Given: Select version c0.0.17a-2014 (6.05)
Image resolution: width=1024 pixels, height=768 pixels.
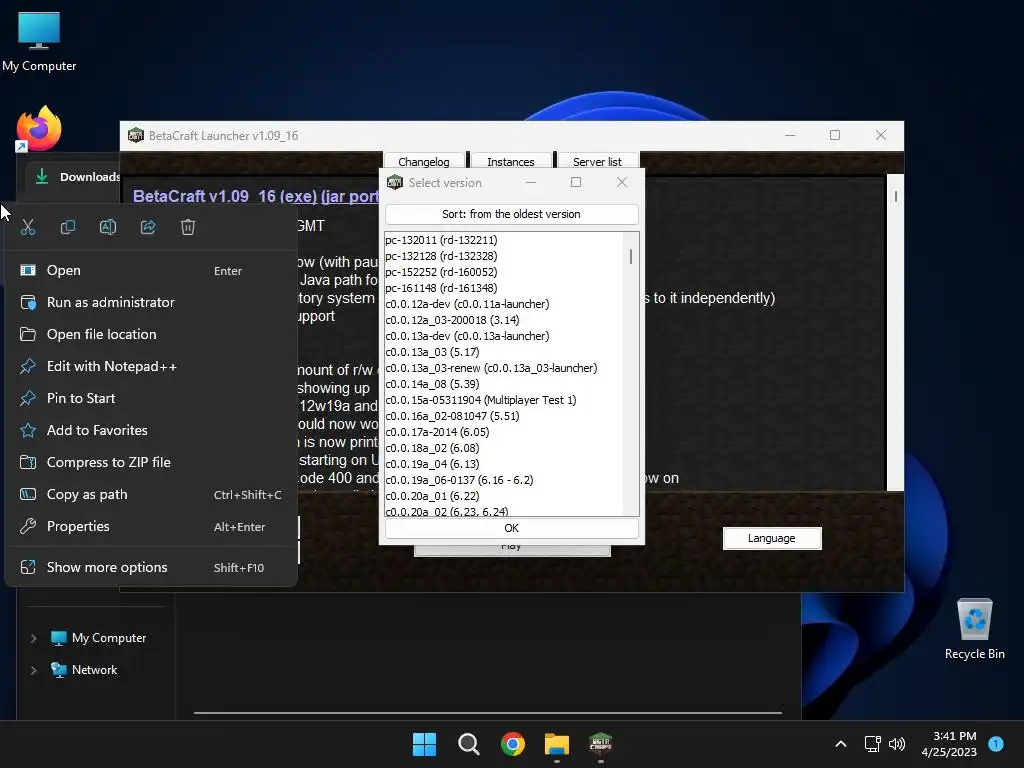Looking at the screenshot, I should (x=438, y=432).
